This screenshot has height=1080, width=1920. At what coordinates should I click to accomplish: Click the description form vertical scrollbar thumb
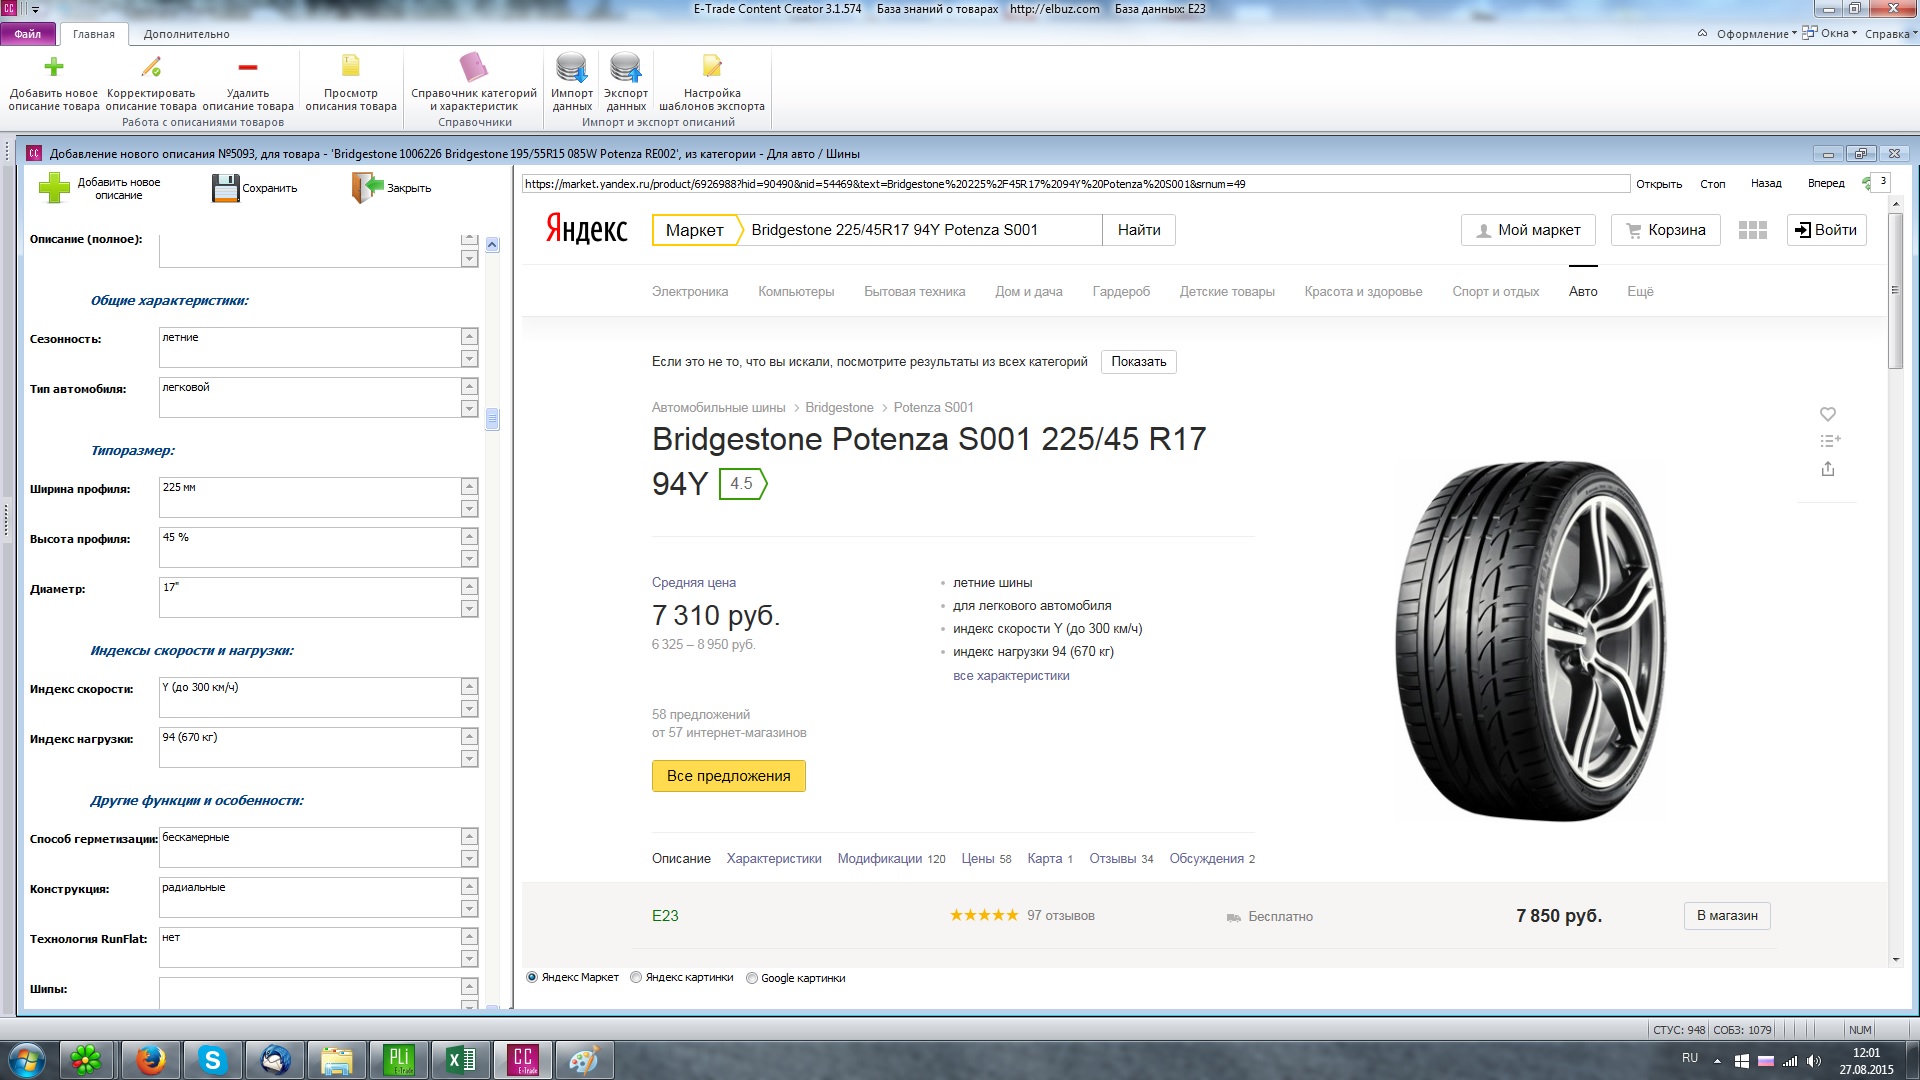point(492,419)
